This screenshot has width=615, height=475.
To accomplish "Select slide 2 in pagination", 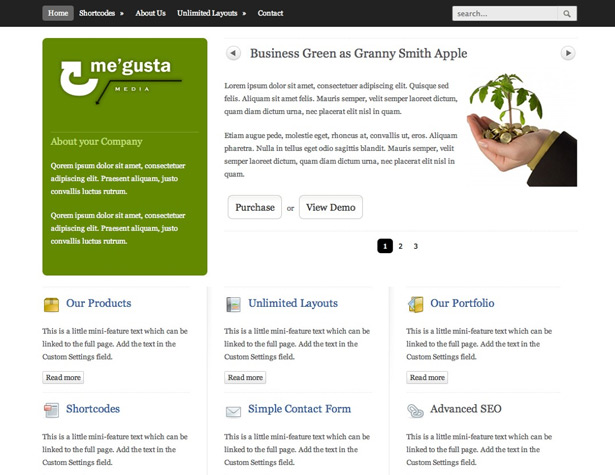I will tap(400, 246).
